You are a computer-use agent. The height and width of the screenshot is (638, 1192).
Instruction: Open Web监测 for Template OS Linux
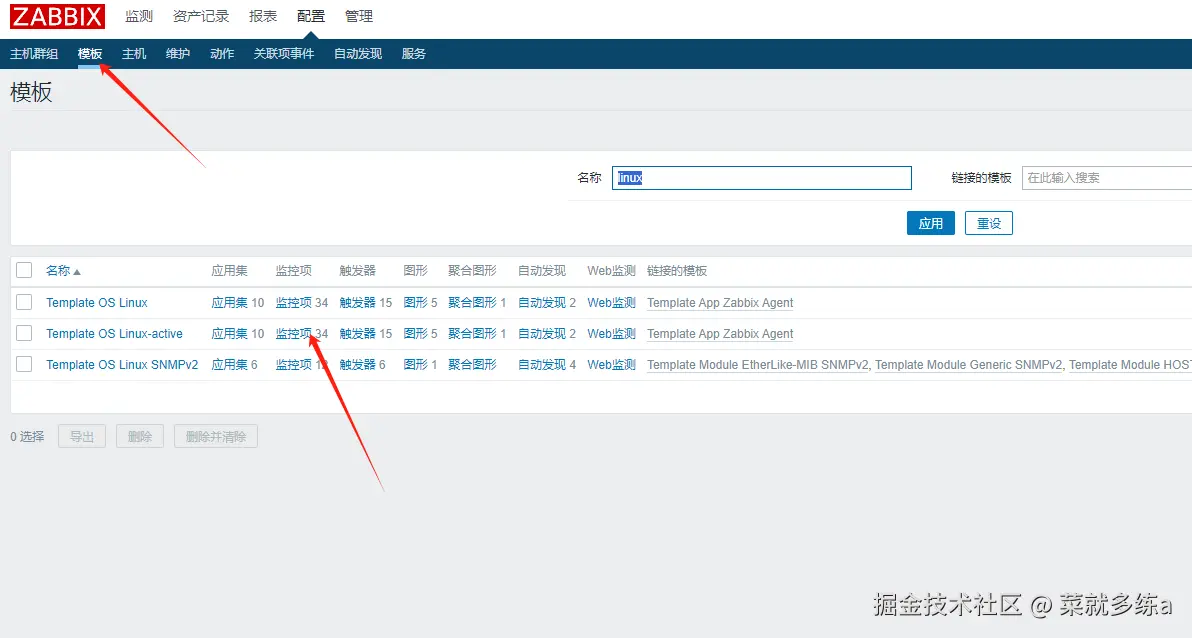[x=611, y=303]
